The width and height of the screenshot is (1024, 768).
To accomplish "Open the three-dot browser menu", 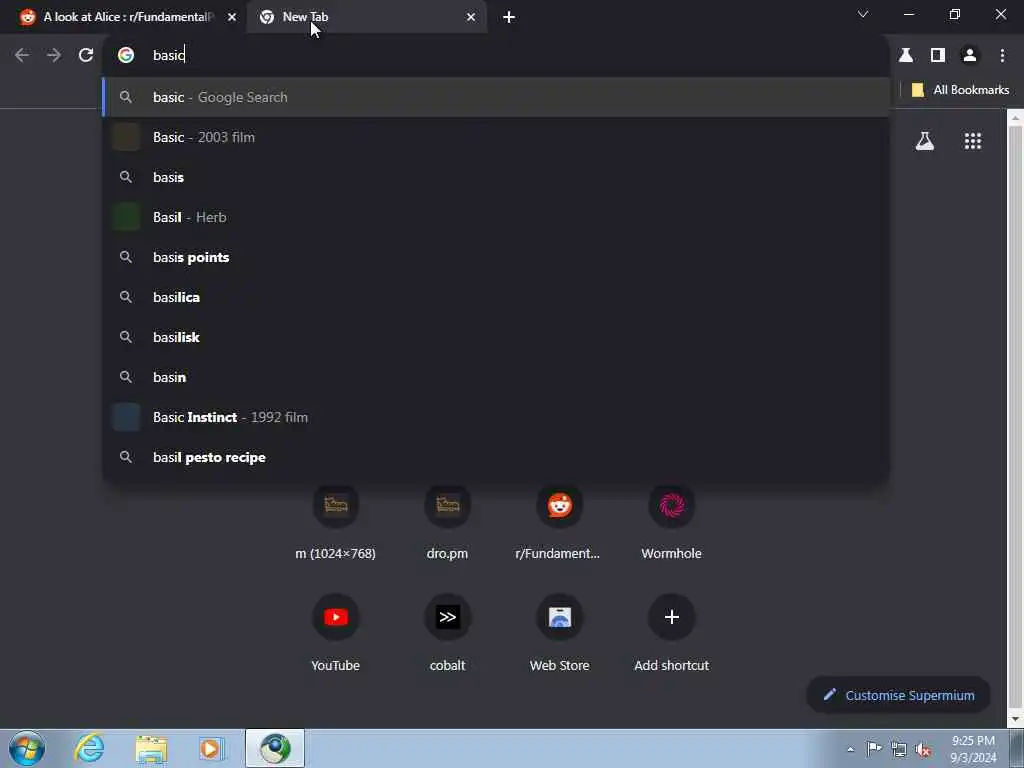I will click(1002, 56).
